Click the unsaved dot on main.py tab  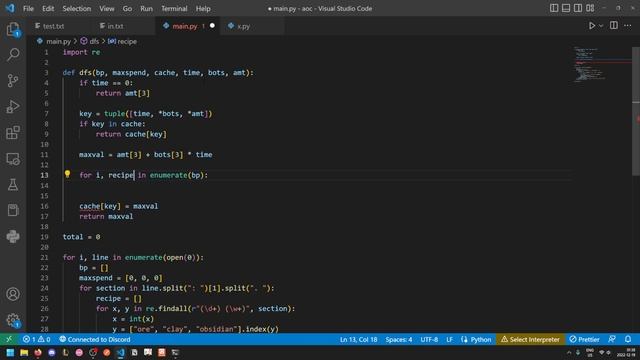(212, 26)
